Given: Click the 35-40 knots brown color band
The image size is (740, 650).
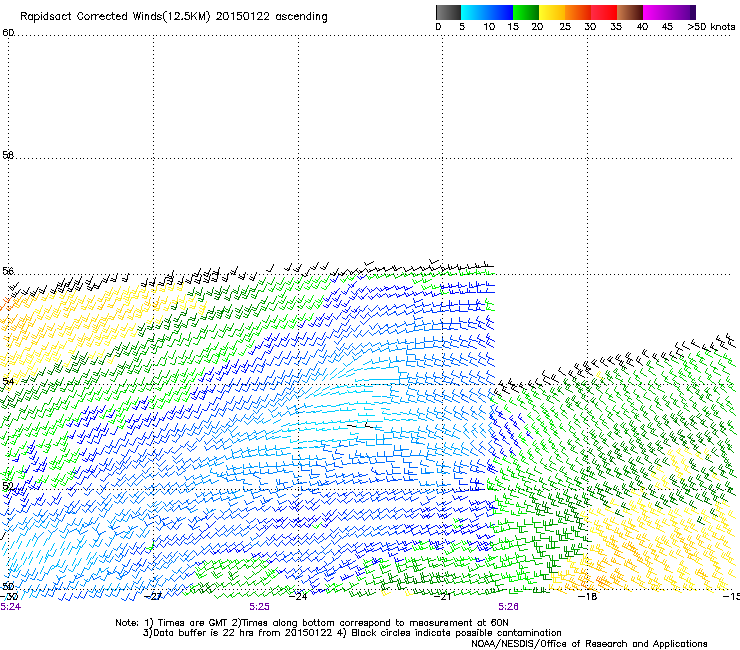Looking at the screenshot, I should click(630, 12).
